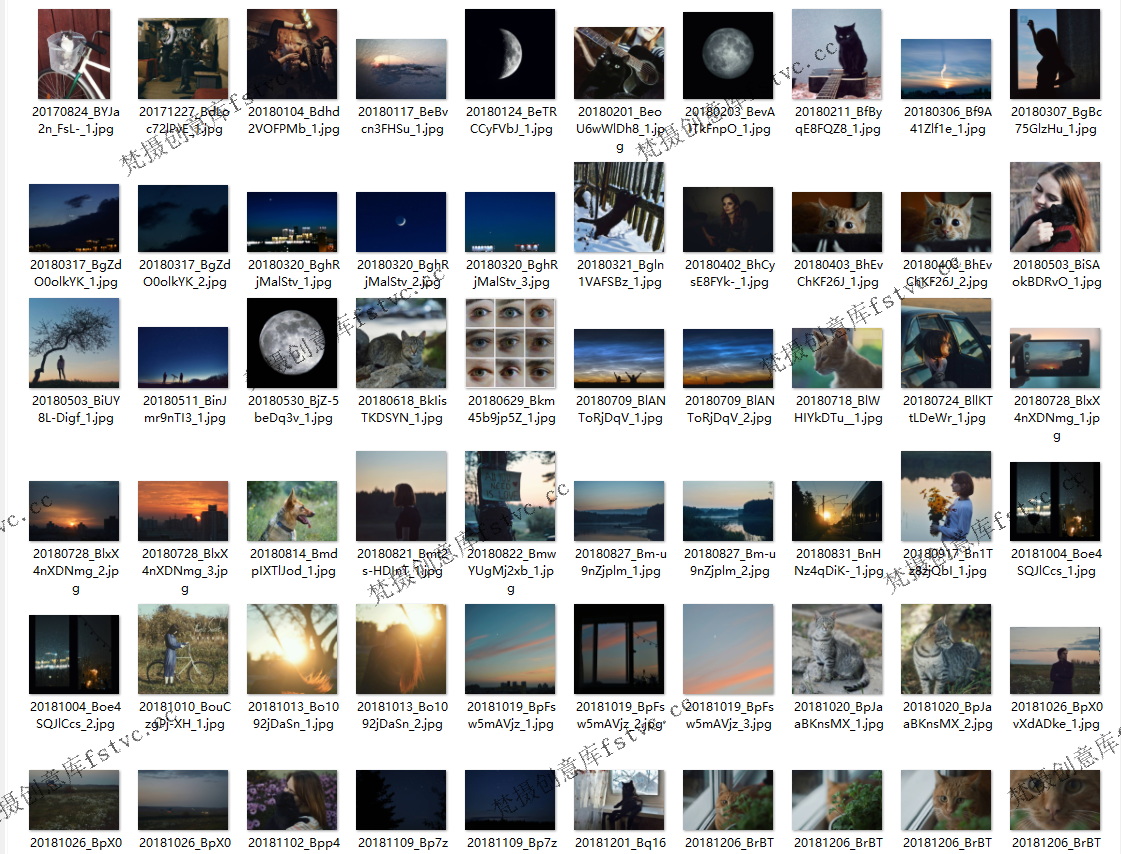The width and height of the screenshot is (1121, 854).
Task: Click file name 20181026_BpX0vXdADke_1.jpg
Action: (1056, 715)
